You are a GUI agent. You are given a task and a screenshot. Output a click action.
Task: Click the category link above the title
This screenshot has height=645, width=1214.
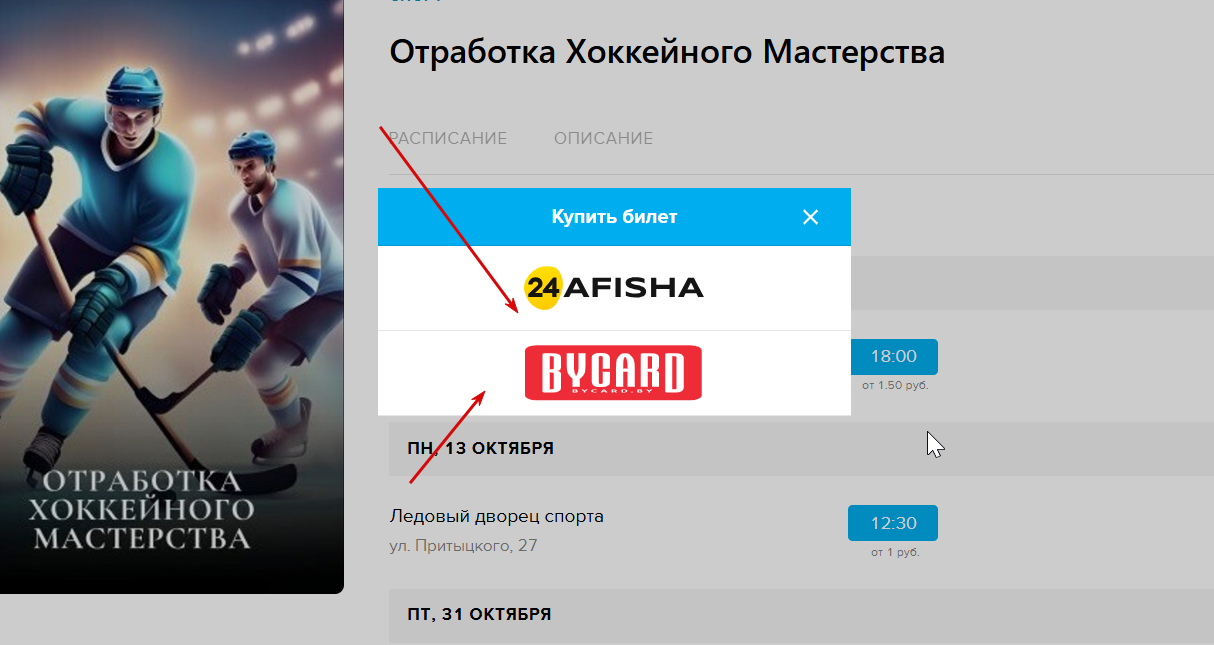point(415,2)
